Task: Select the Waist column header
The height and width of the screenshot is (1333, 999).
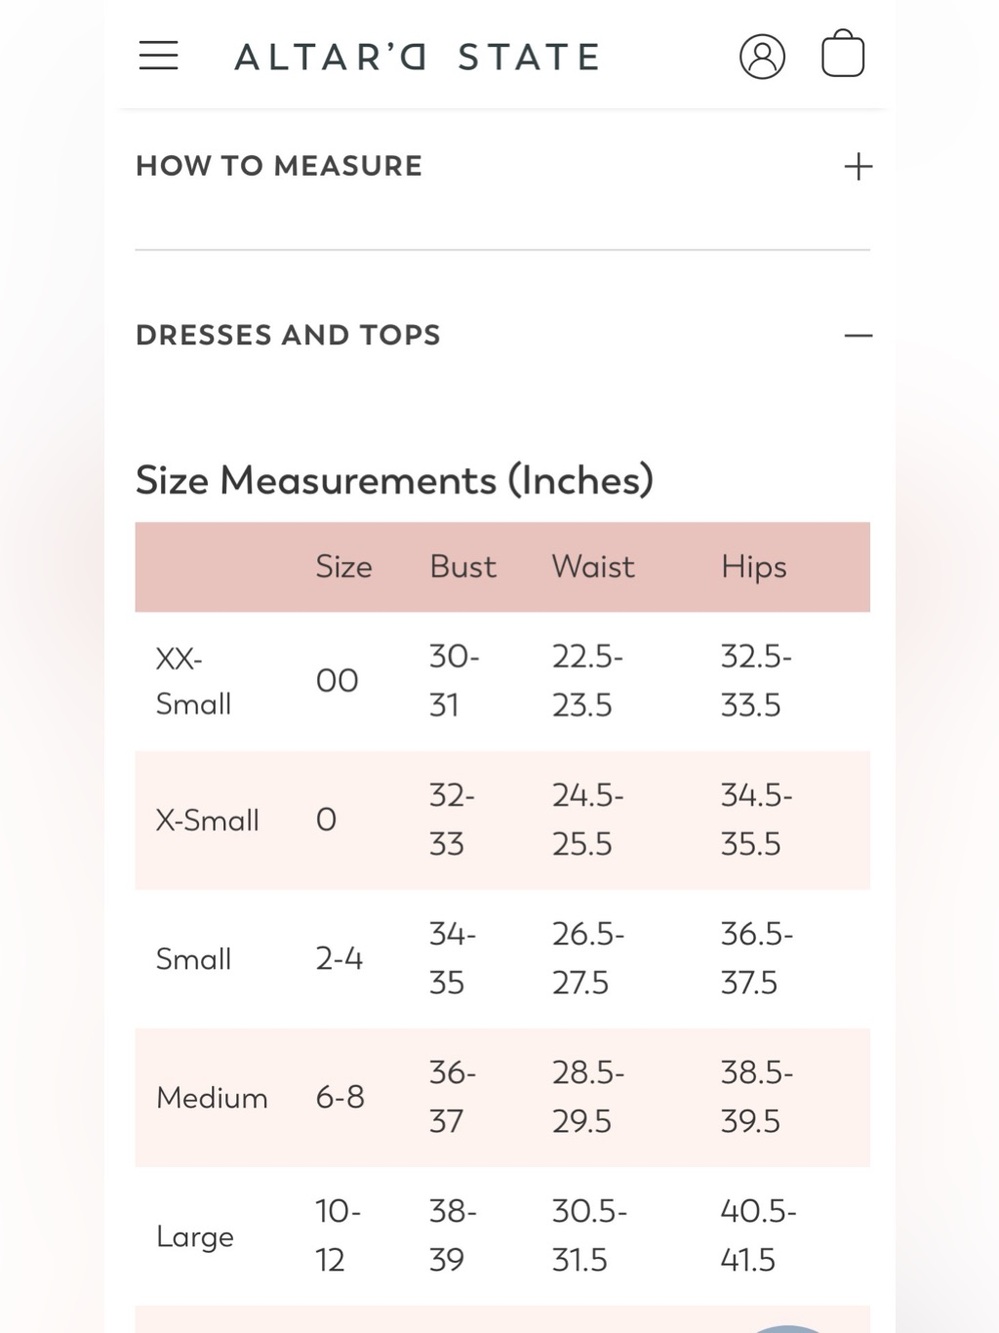Action: coord(593,567)
